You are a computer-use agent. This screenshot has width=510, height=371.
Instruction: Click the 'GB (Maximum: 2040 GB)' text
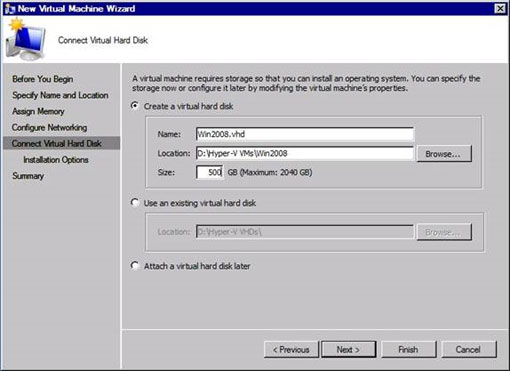270,172
